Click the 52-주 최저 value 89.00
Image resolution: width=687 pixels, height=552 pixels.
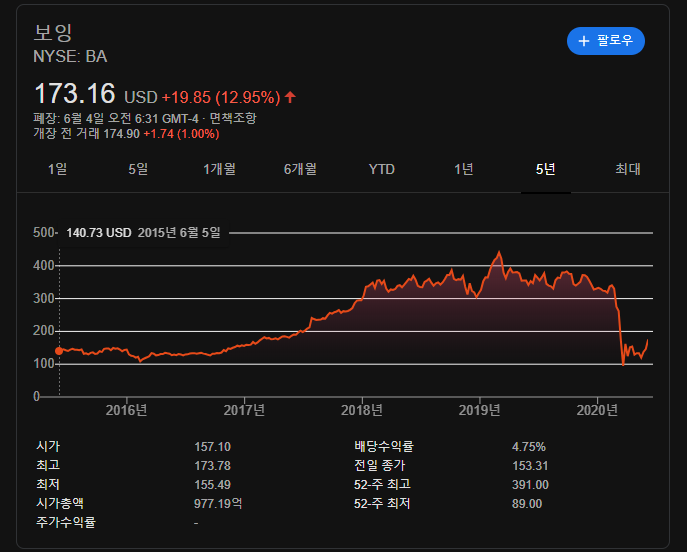click(527, 504)
